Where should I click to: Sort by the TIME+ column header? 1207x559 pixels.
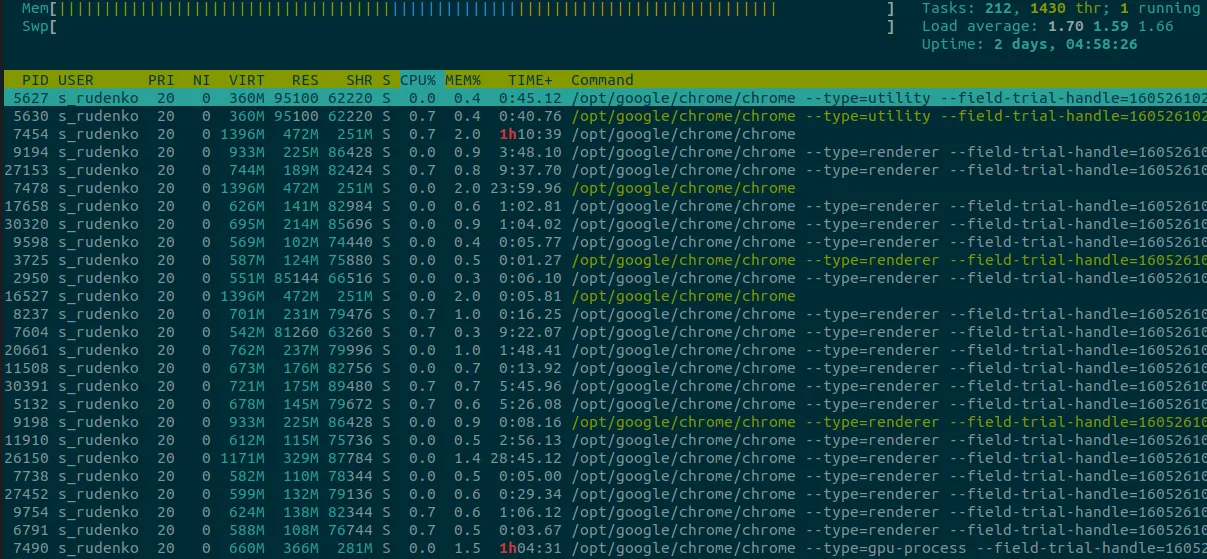530,80
